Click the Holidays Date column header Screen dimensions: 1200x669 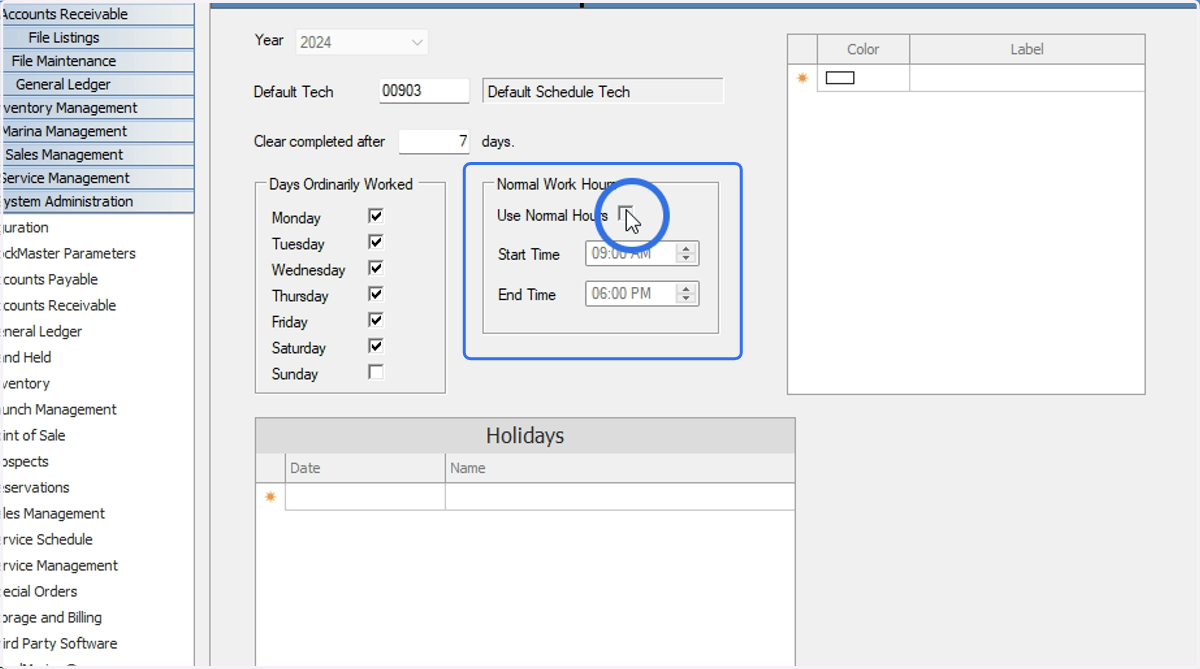click(365, 468)
